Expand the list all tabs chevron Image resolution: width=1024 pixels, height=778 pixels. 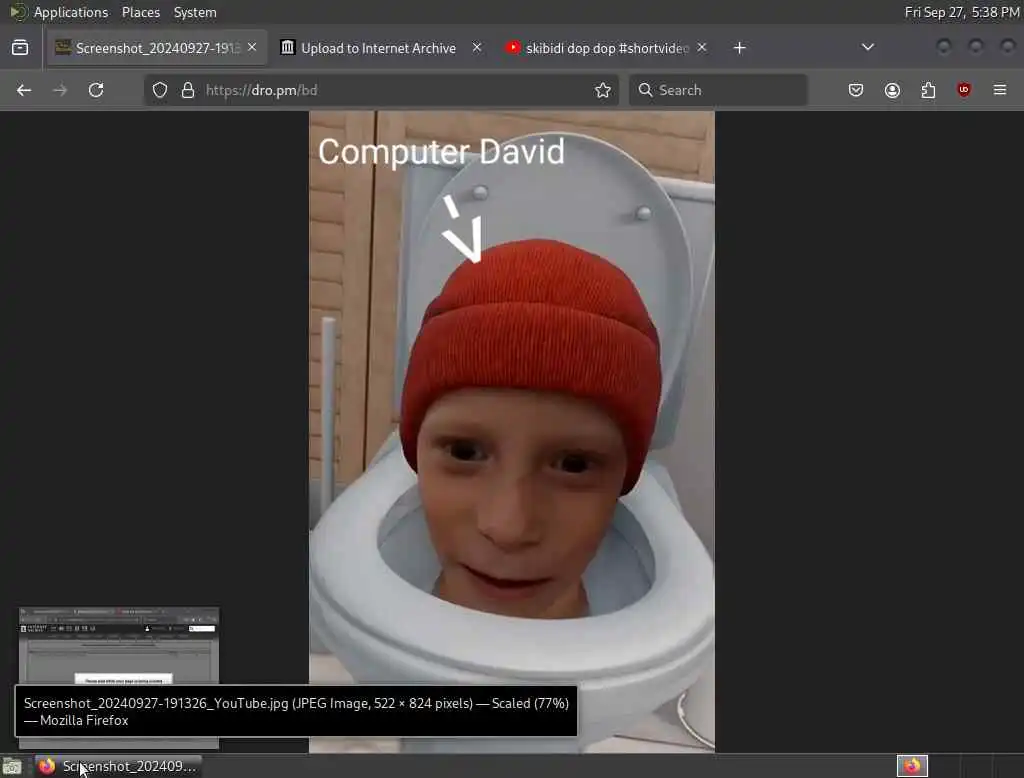(x=868, y=48)
